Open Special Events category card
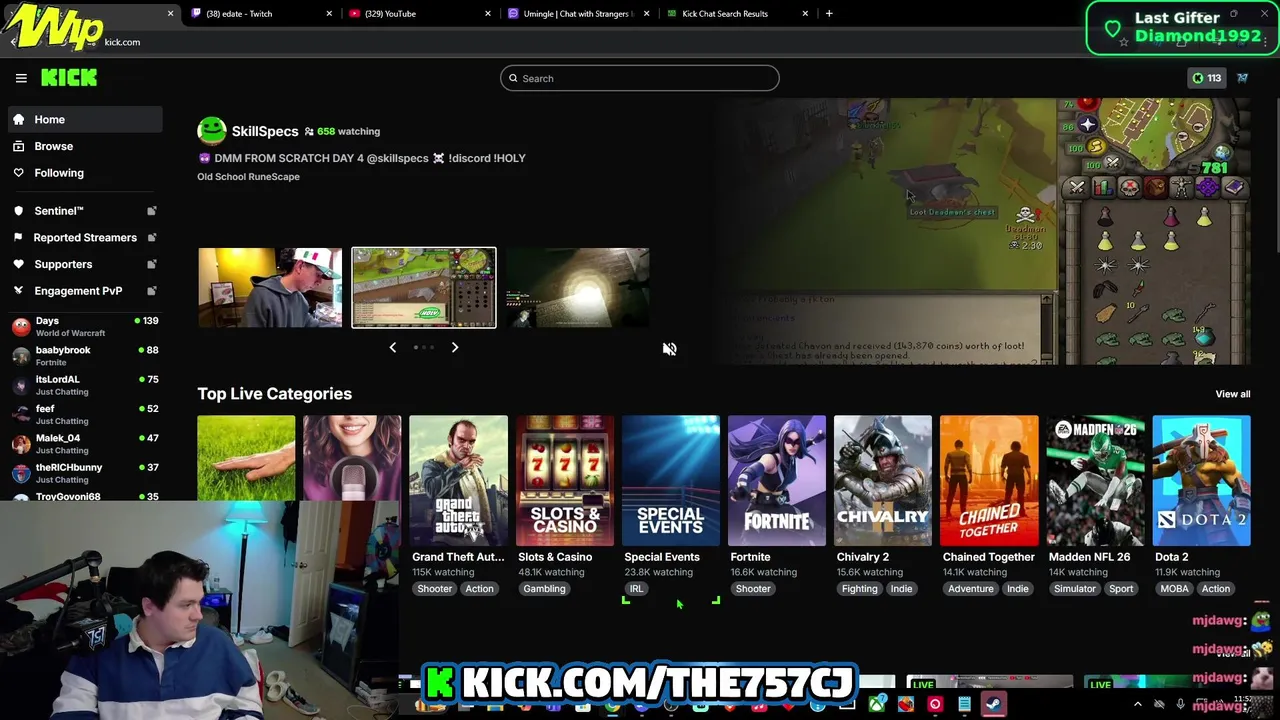The width and height of the screenshot is (1280, 720). pyautogui.click(x=670, y=480)
